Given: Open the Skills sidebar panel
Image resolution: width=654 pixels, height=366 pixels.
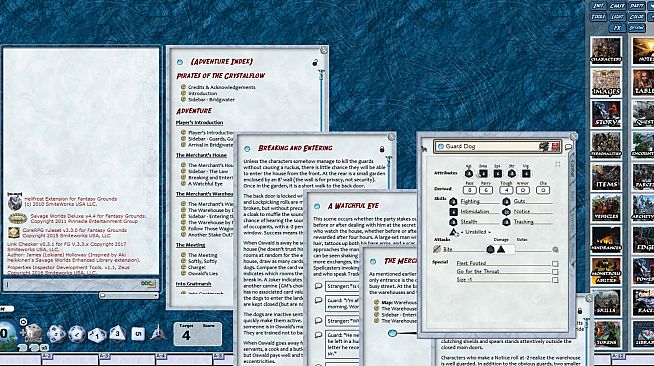Looking at the screenshot, I should 606,302.
